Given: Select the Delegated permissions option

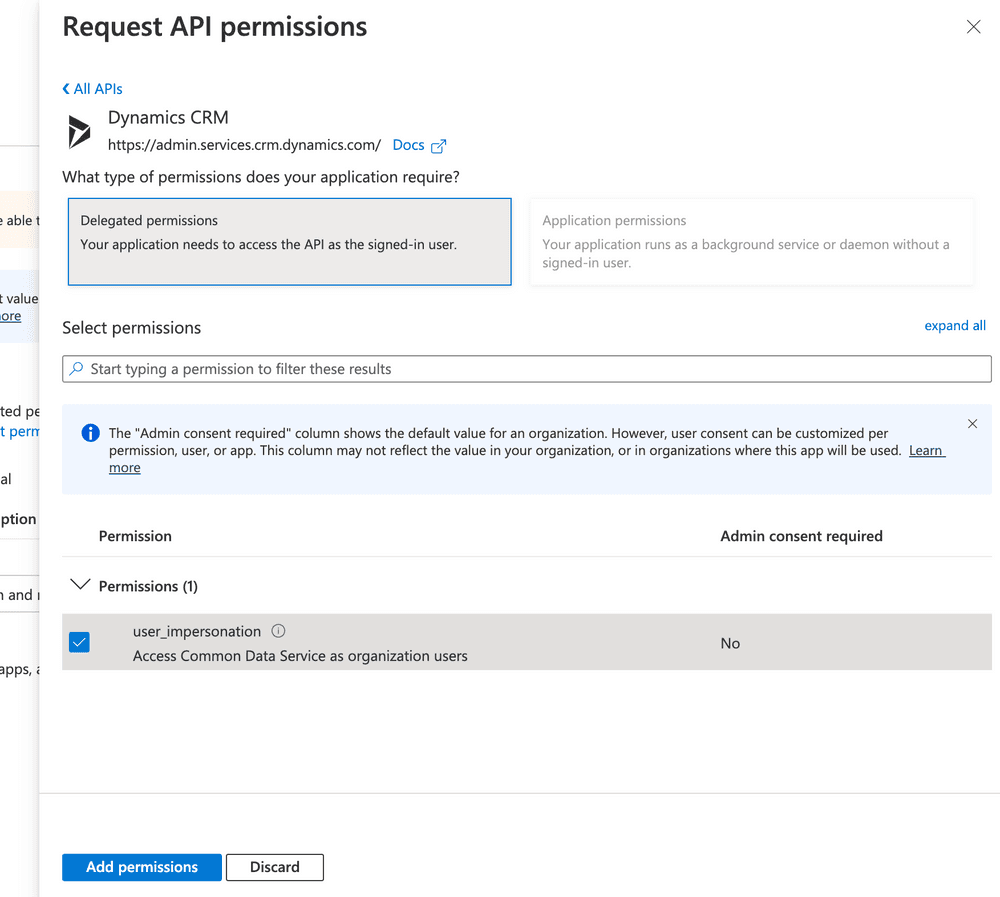Looking at the screenshot, I should point(289,241).
